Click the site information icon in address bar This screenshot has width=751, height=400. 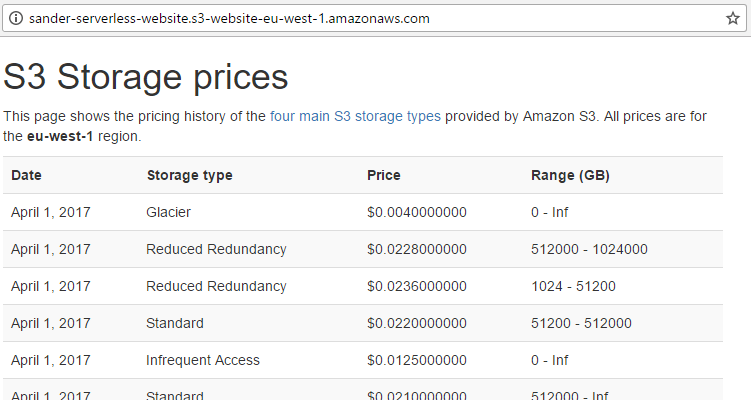[16, 19]
